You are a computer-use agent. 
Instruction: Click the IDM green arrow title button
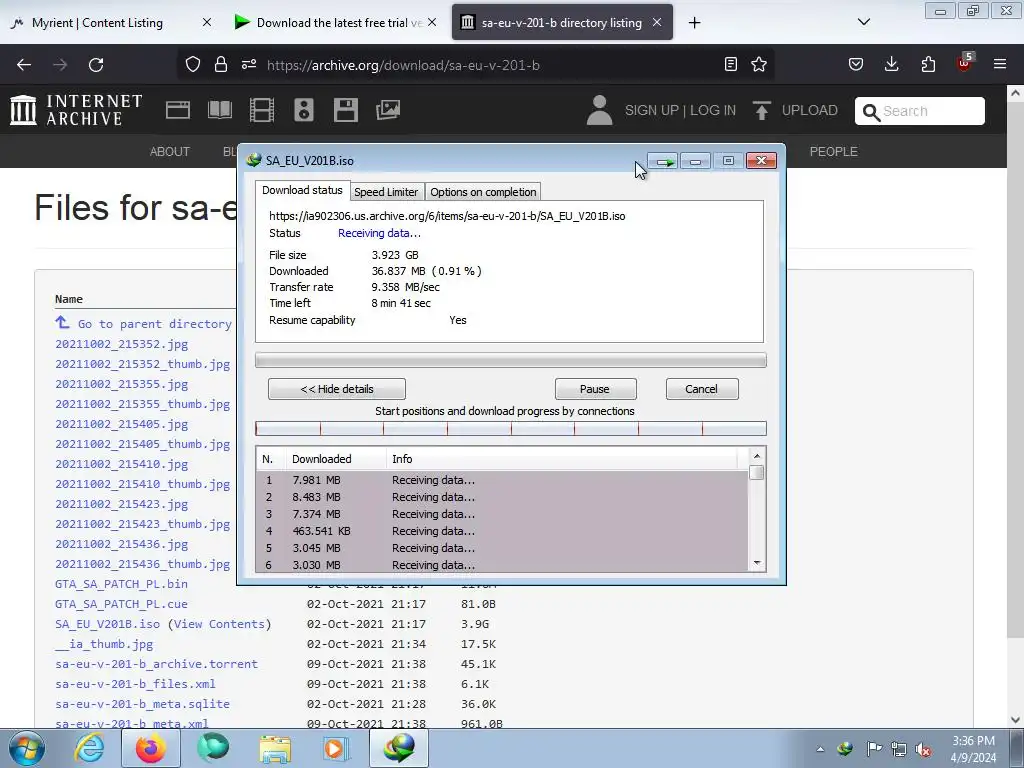[x=664, y=161]
